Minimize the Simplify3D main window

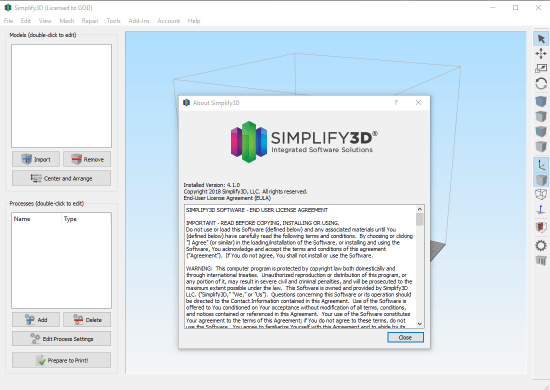tap(493, 7)
